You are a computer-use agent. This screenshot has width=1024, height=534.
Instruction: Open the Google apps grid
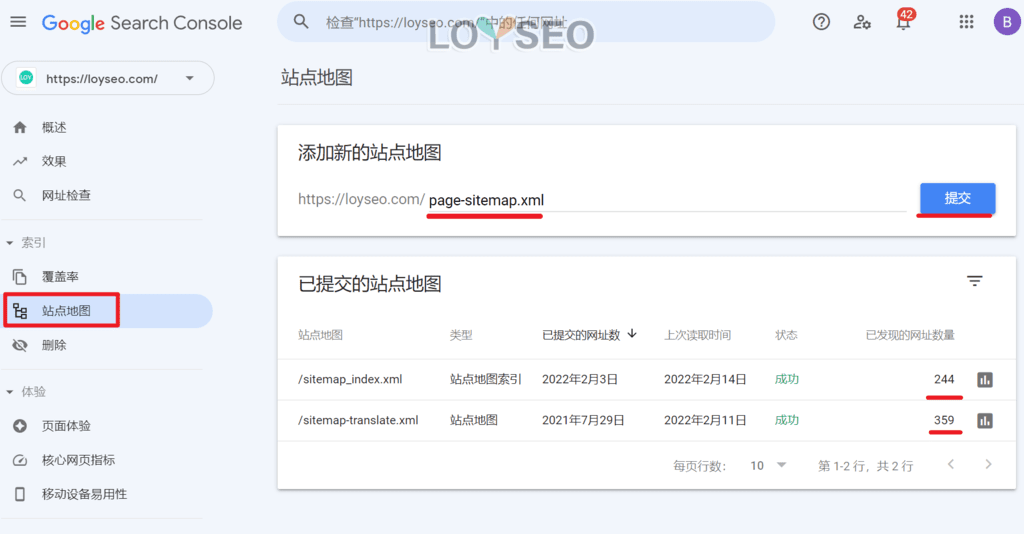coord(966,22)
